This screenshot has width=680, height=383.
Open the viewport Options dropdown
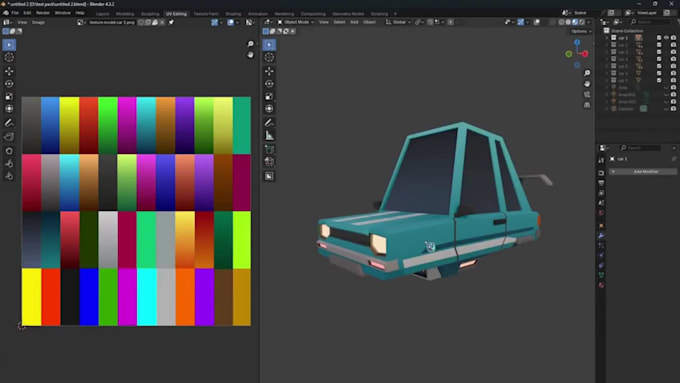[x=581, y=31]
